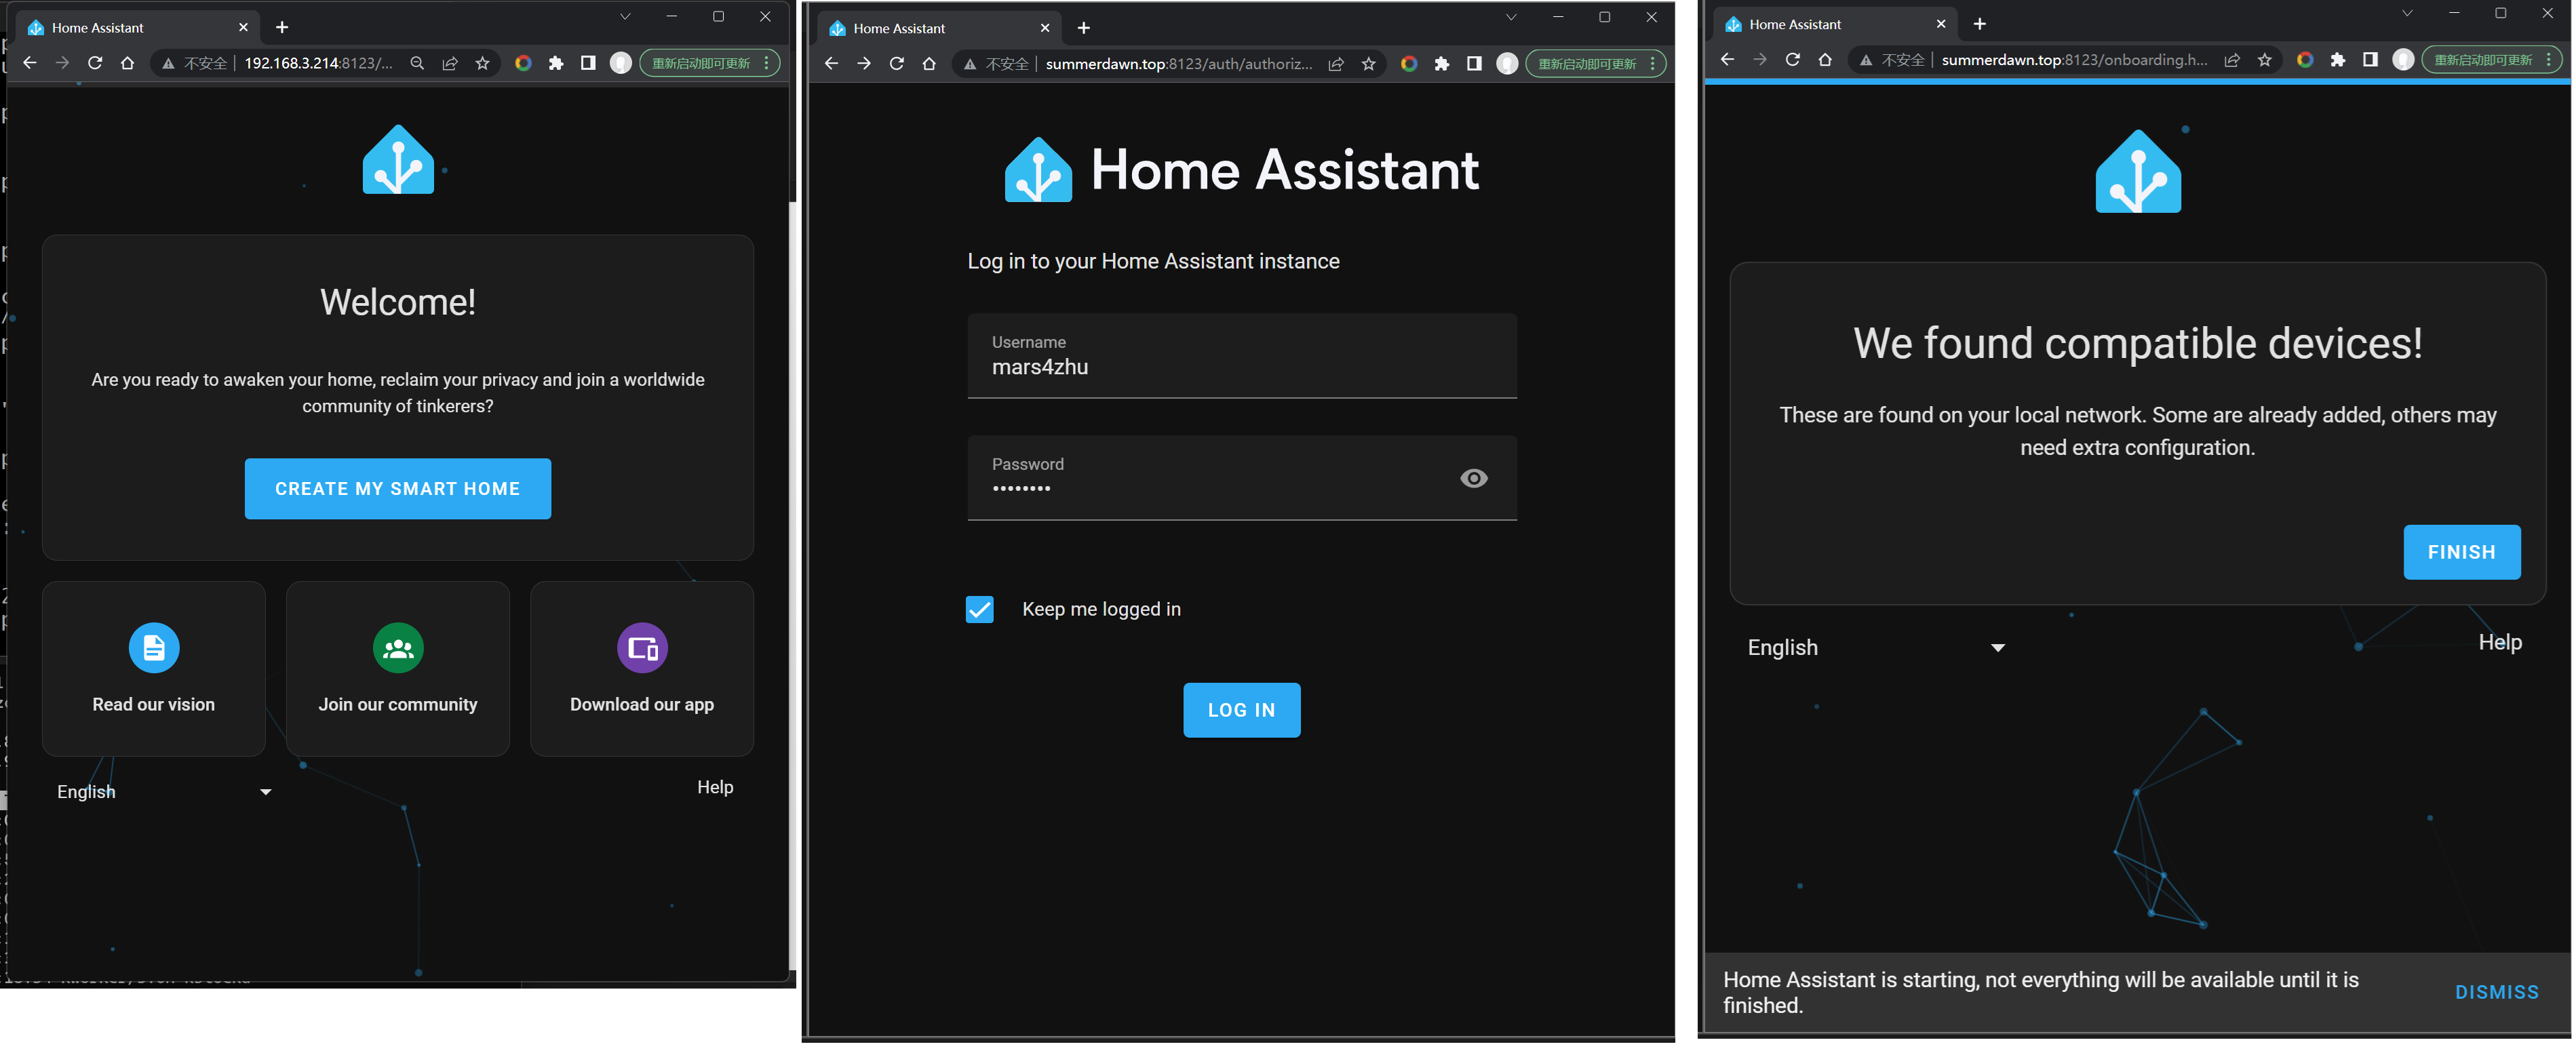Bookmark page with star in left window
Screen dimensions: 2576x1055
click(x=482, y=63)
